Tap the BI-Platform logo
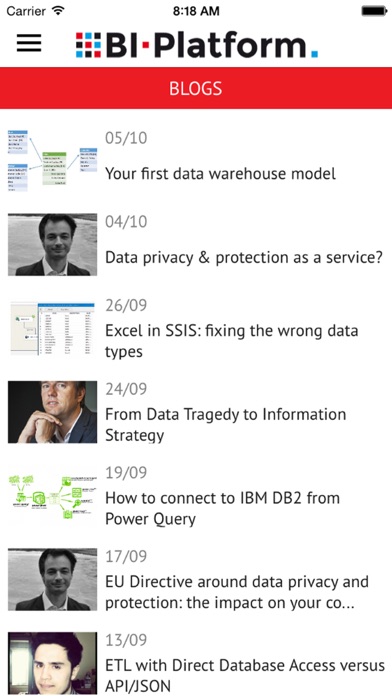Screen dimensions: 392x696 [197, 45]
